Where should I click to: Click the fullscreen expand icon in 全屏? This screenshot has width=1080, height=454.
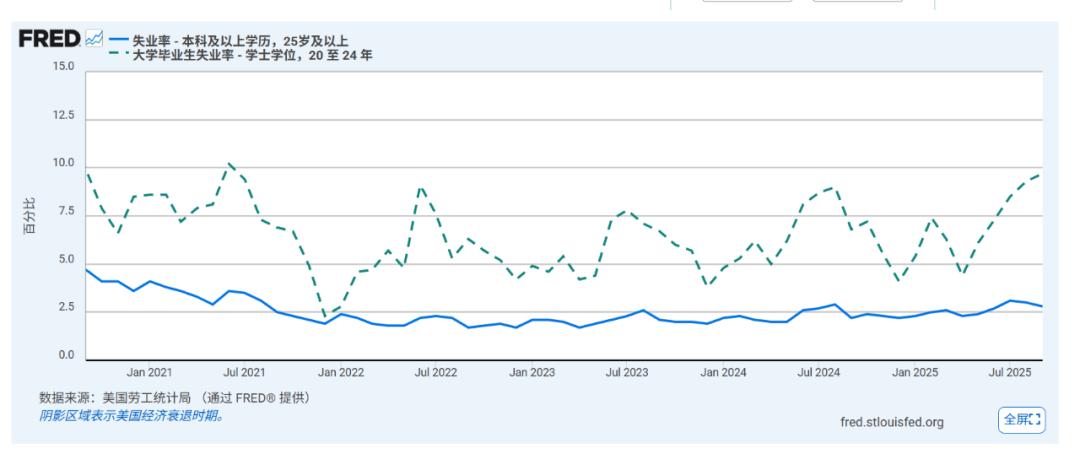(x=1034, y=421)
